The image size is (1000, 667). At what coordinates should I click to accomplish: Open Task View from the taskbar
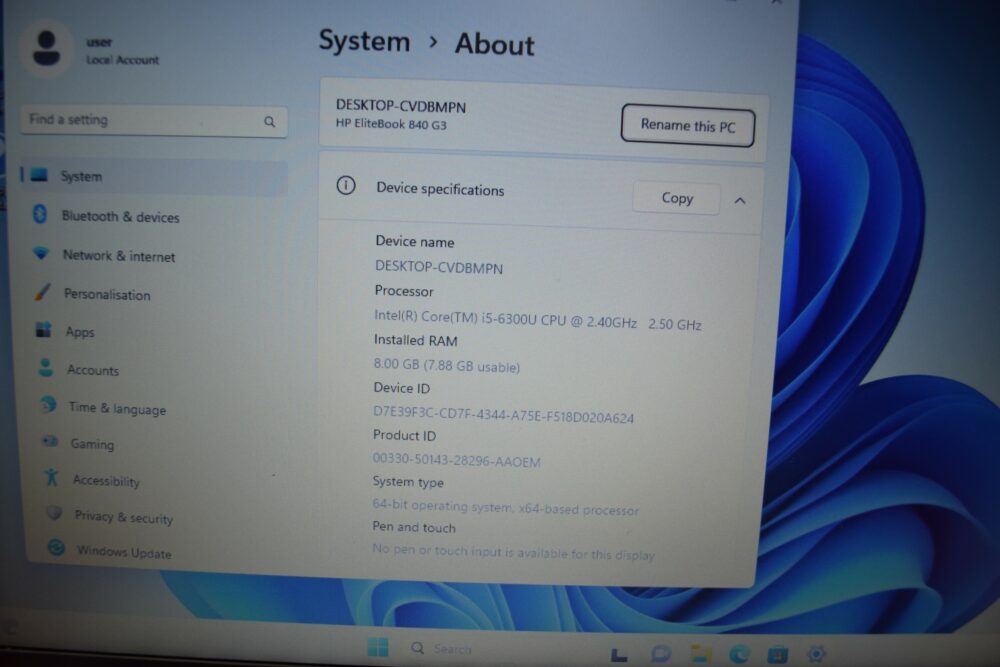coord(618,654)
